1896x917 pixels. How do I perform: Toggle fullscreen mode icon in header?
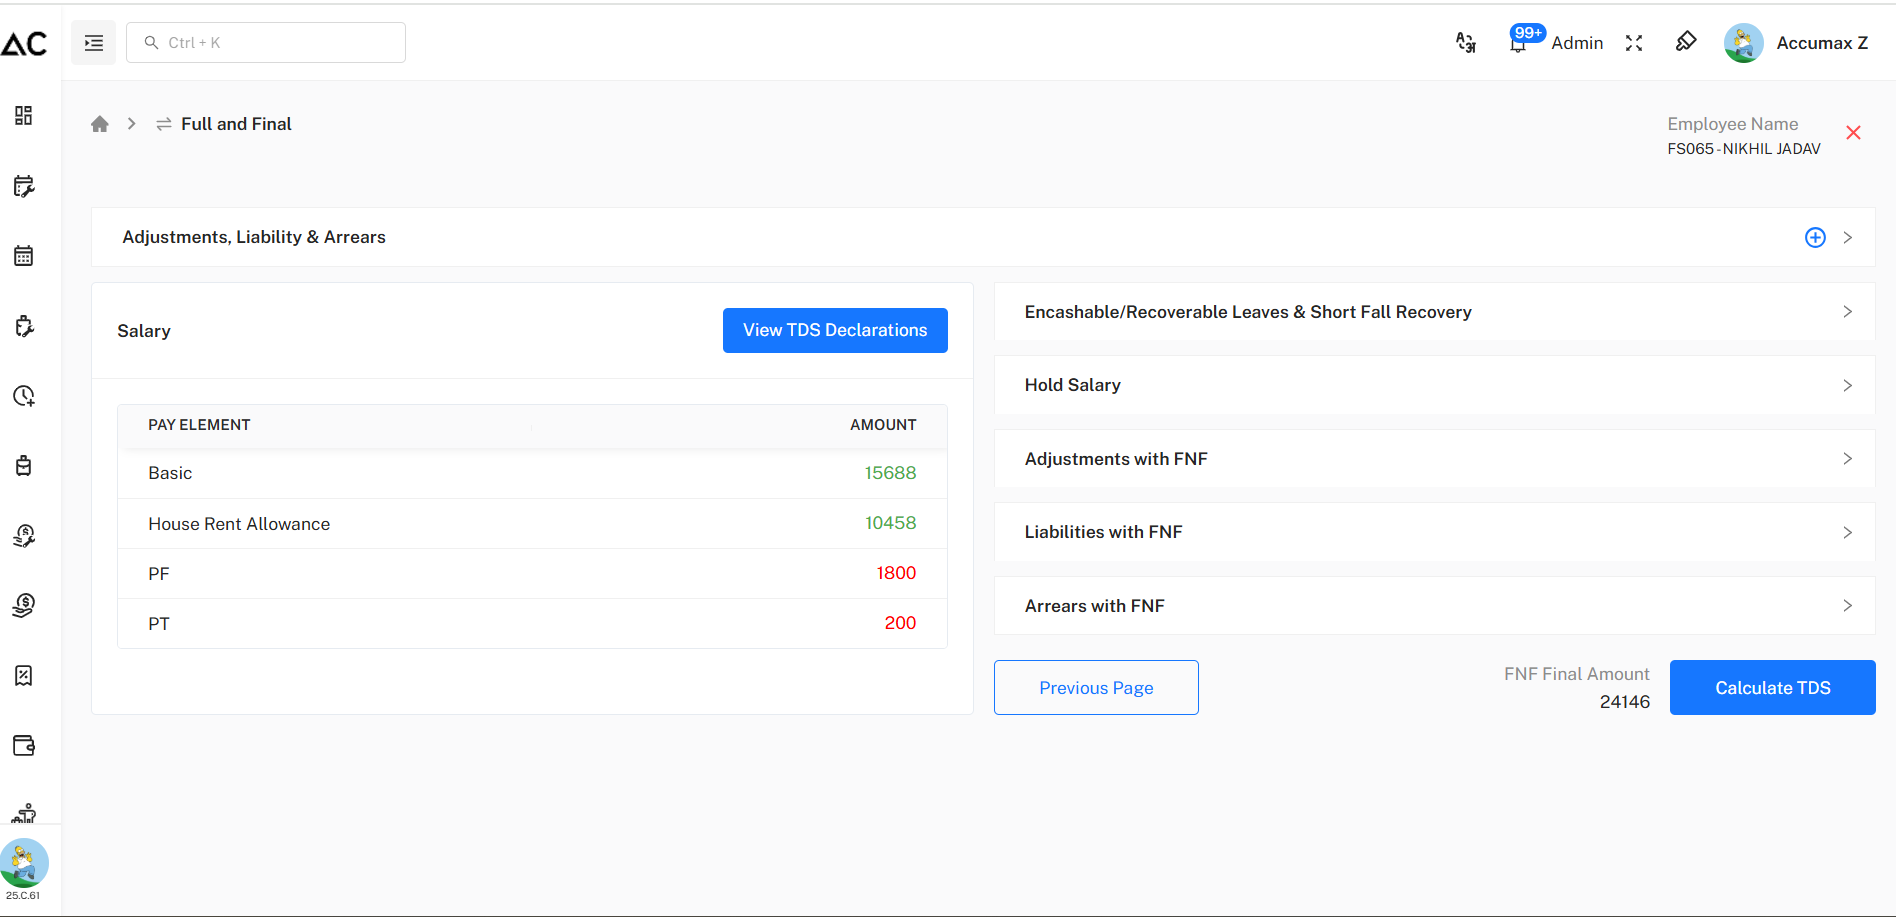[x=1634, y=43]
